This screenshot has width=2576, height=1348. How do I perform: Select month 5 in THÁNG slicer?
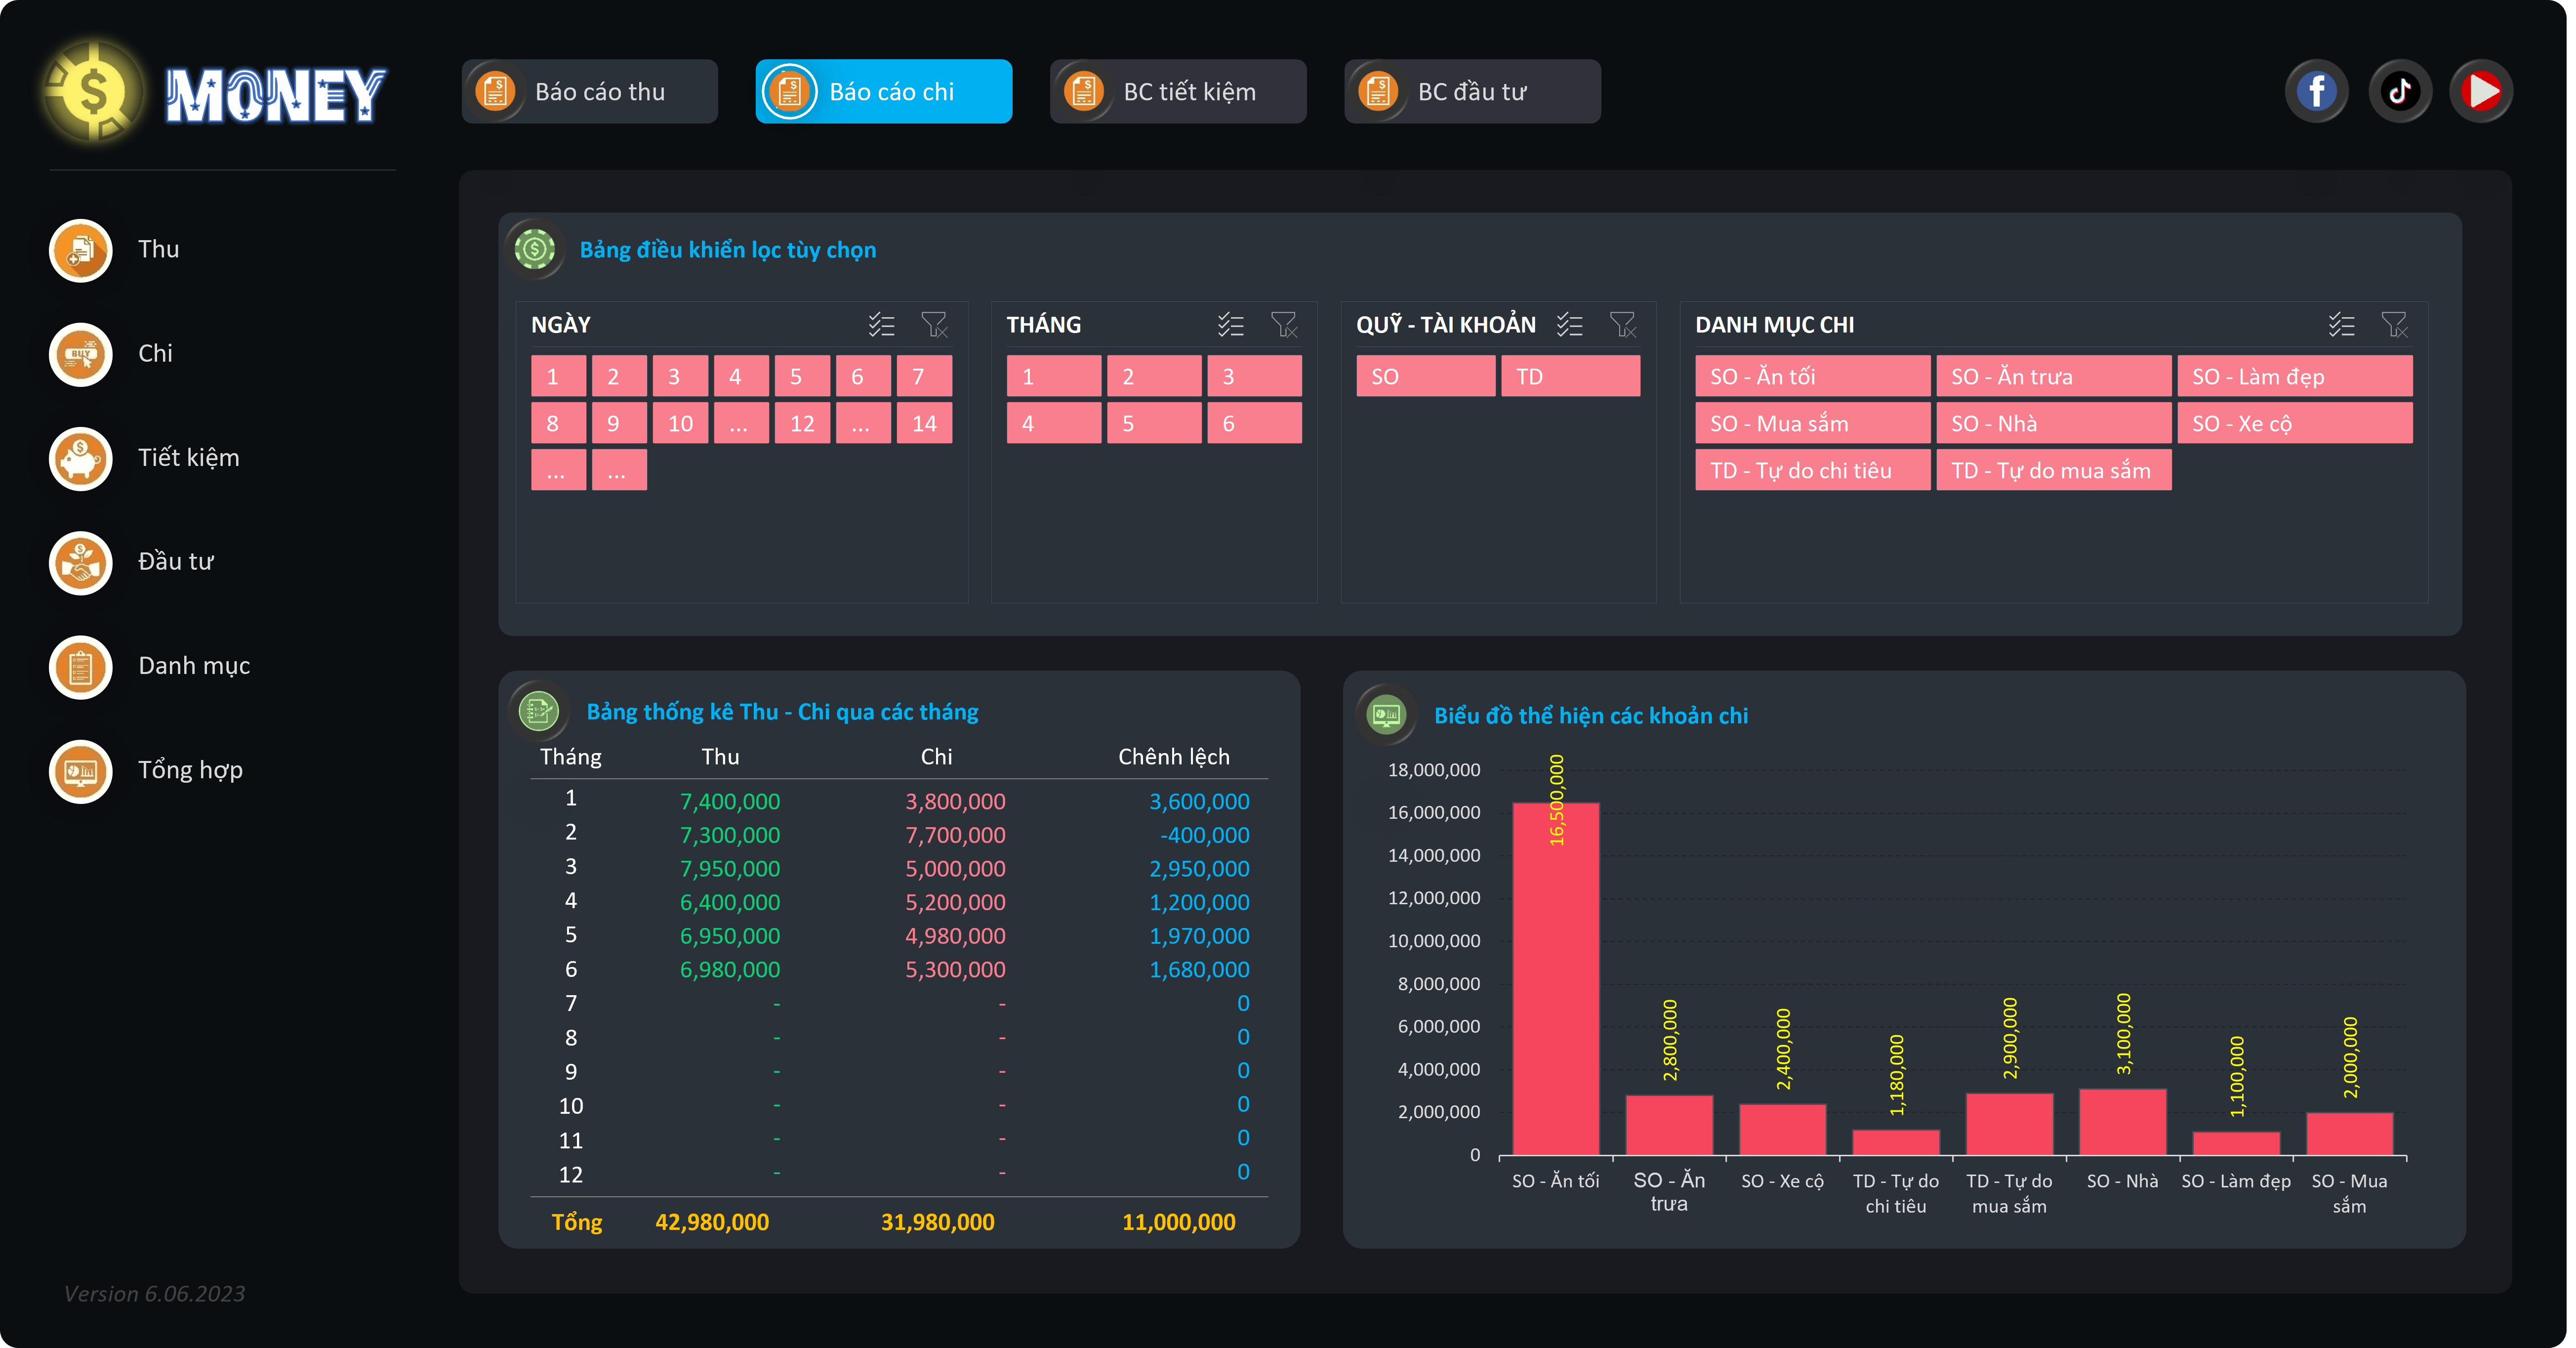[1154, 423]
